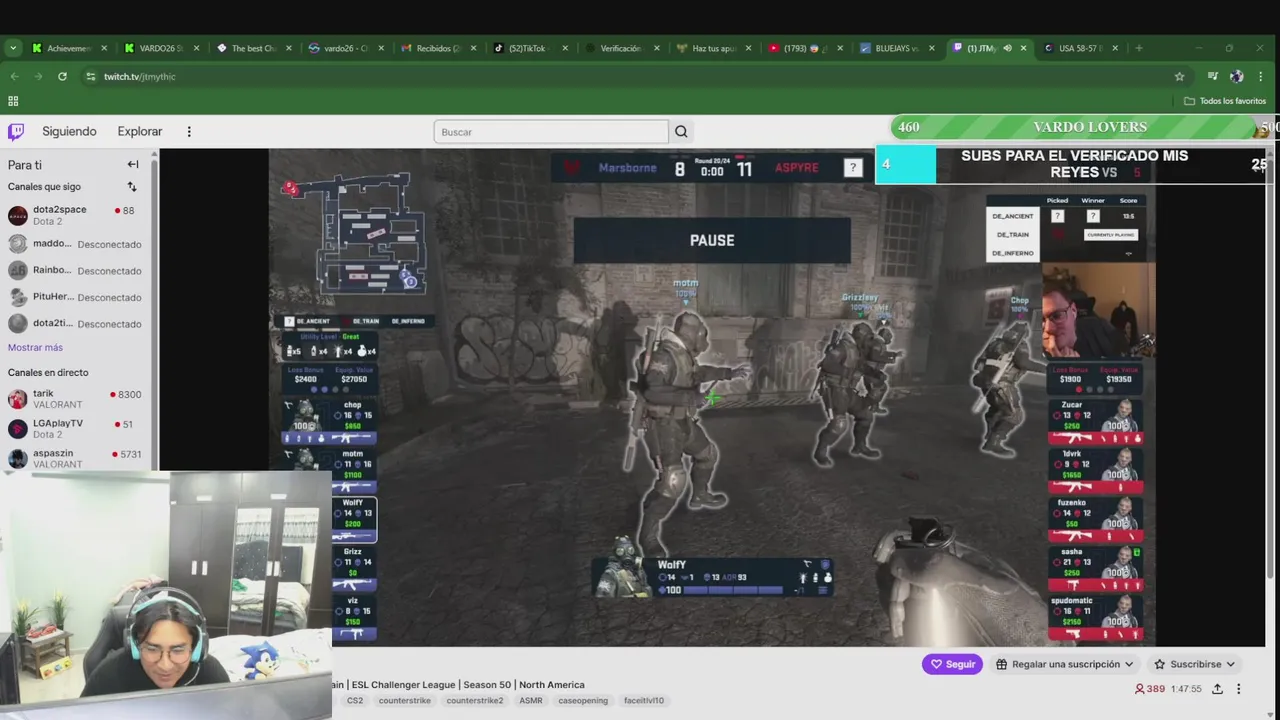The width and height of the screenshot is (1280, 720).
Task: Open the tab search dropdown arrow
Action: [13, 48]
